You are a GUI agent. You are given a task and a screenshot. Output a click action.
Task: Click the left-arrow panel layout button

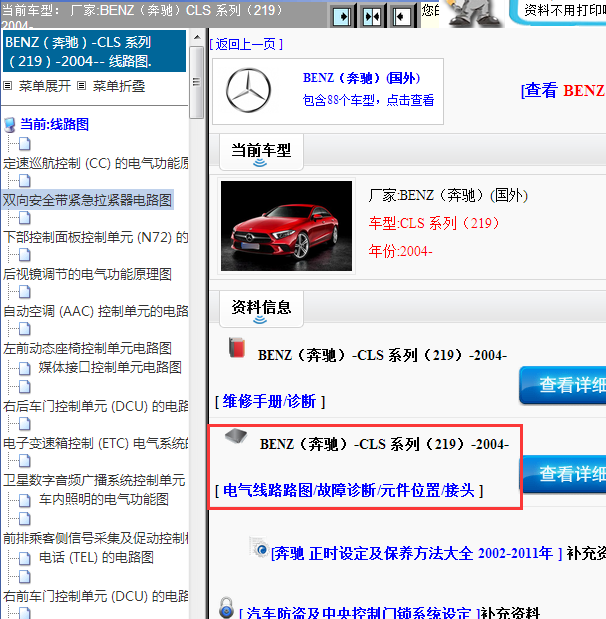pos(402,17)
